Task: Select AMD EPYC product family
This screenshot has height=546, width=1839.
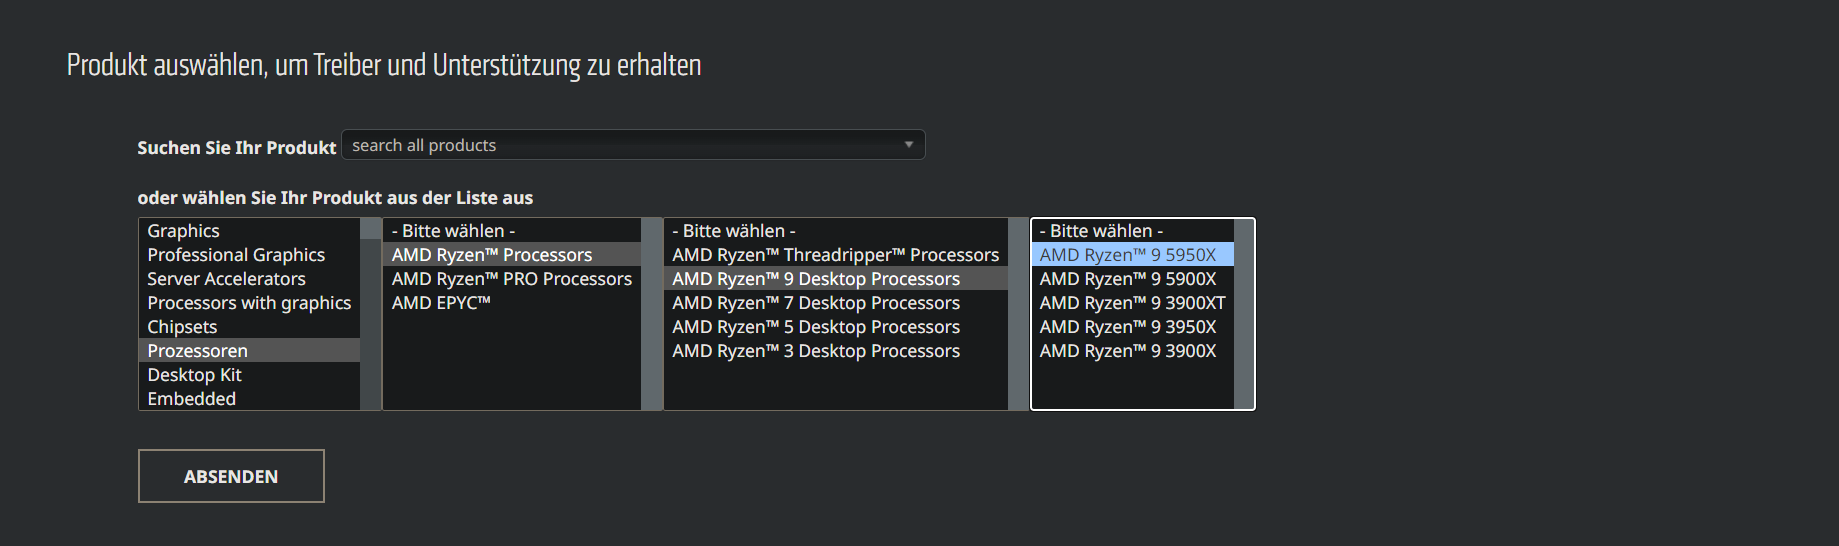Action: [441, 303]
